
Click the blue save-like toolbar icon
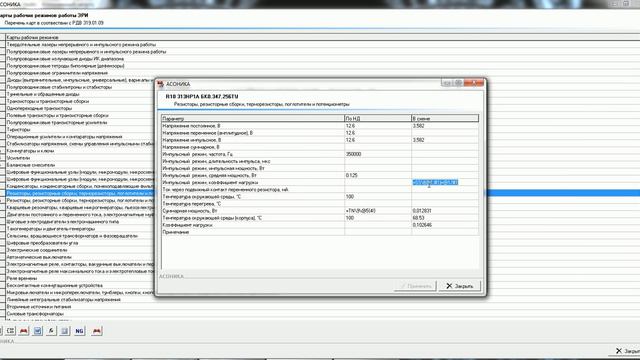[38, 331]
